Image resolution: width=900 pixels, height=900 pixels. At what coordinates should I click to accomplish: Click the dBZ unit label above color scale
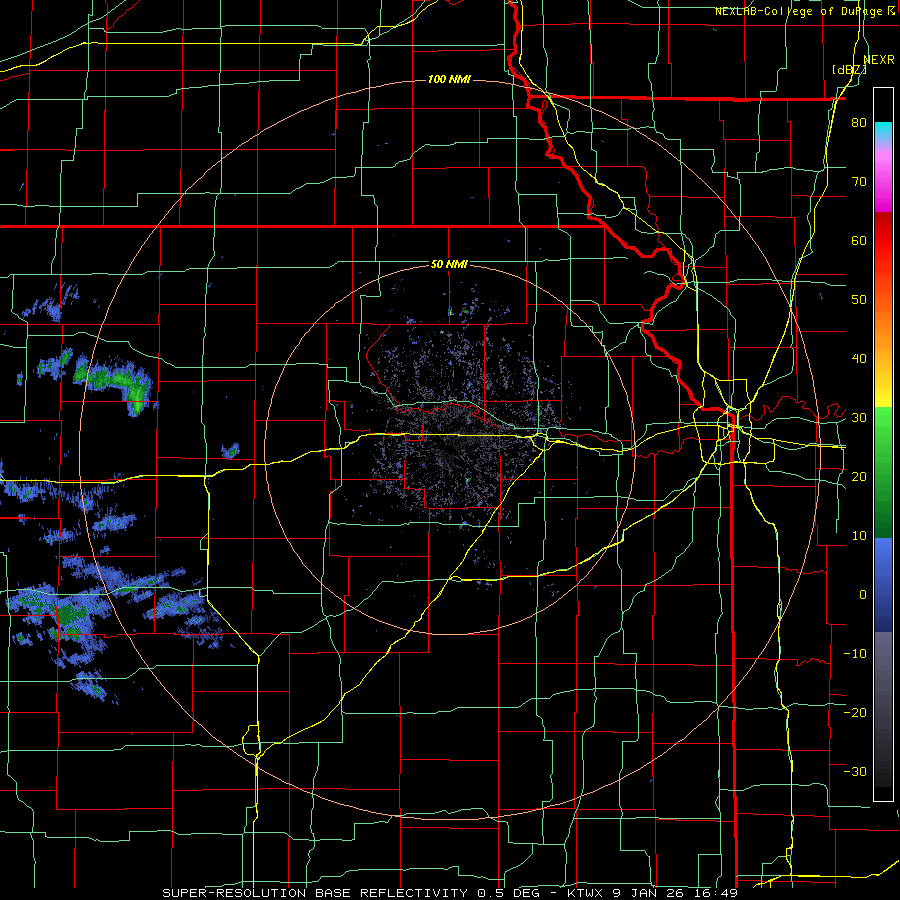tap(850, 69)
